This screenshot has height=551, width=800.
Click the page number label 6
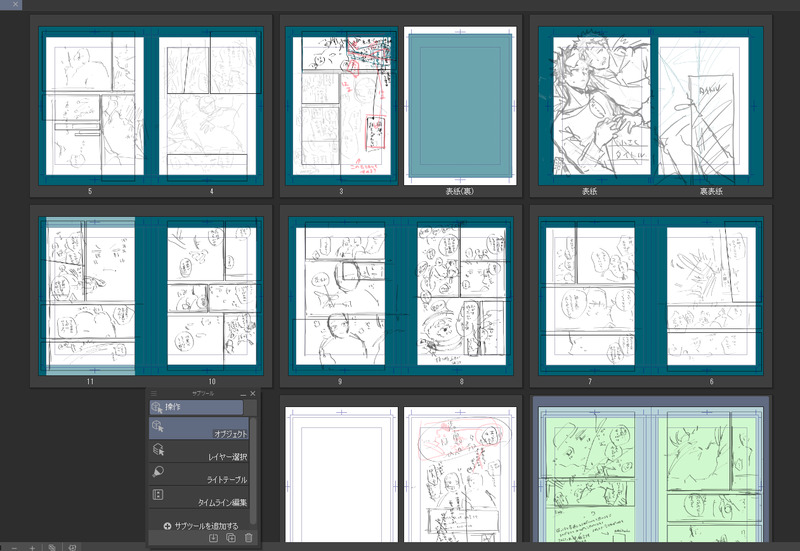tap(712, 382)
